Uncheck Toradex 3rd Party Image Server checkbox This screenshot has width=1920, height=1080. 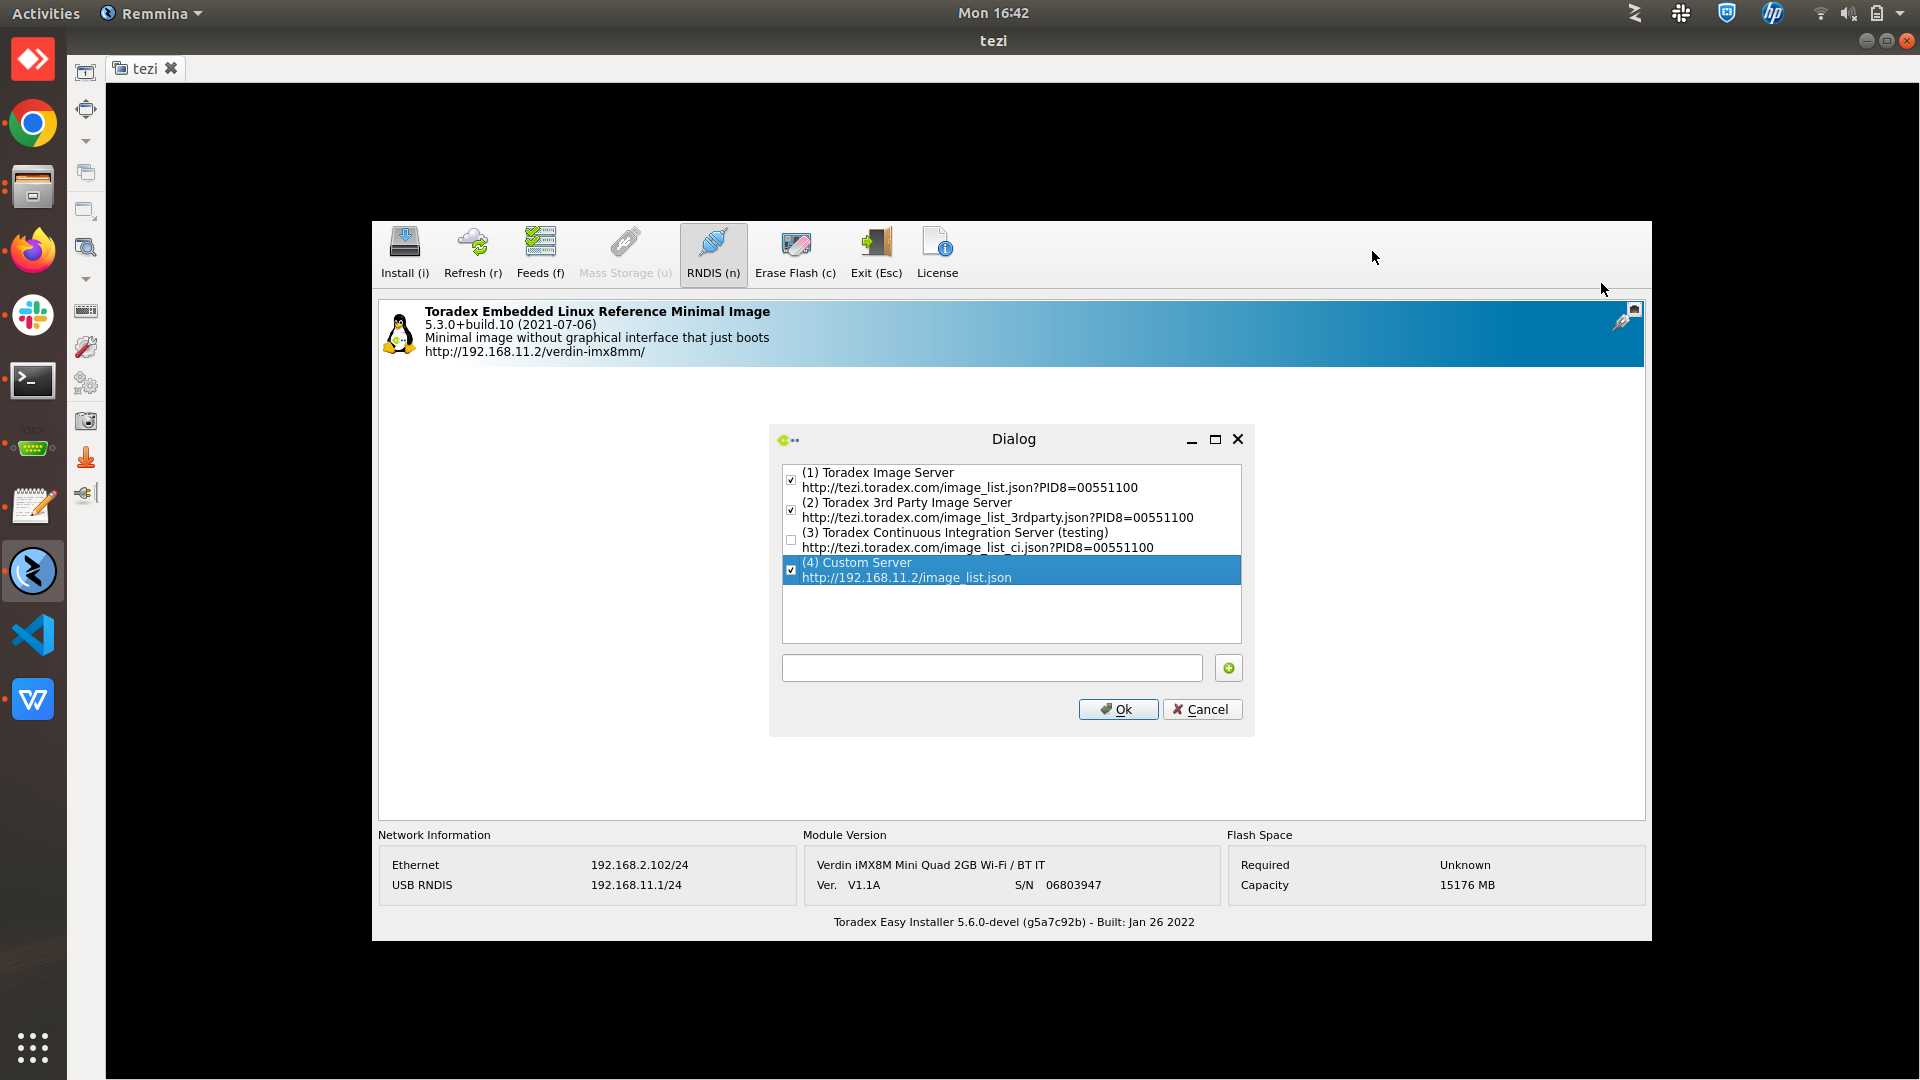point(791,510)
